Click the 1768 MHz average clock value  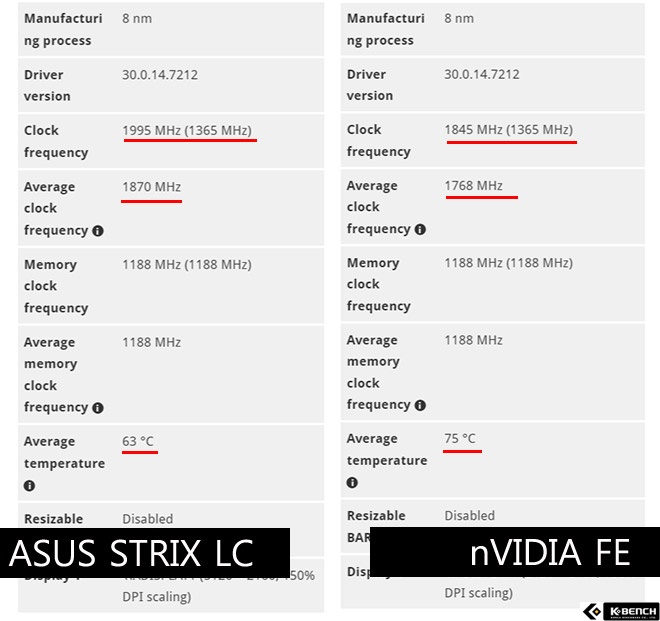click(x=474, y=186)
